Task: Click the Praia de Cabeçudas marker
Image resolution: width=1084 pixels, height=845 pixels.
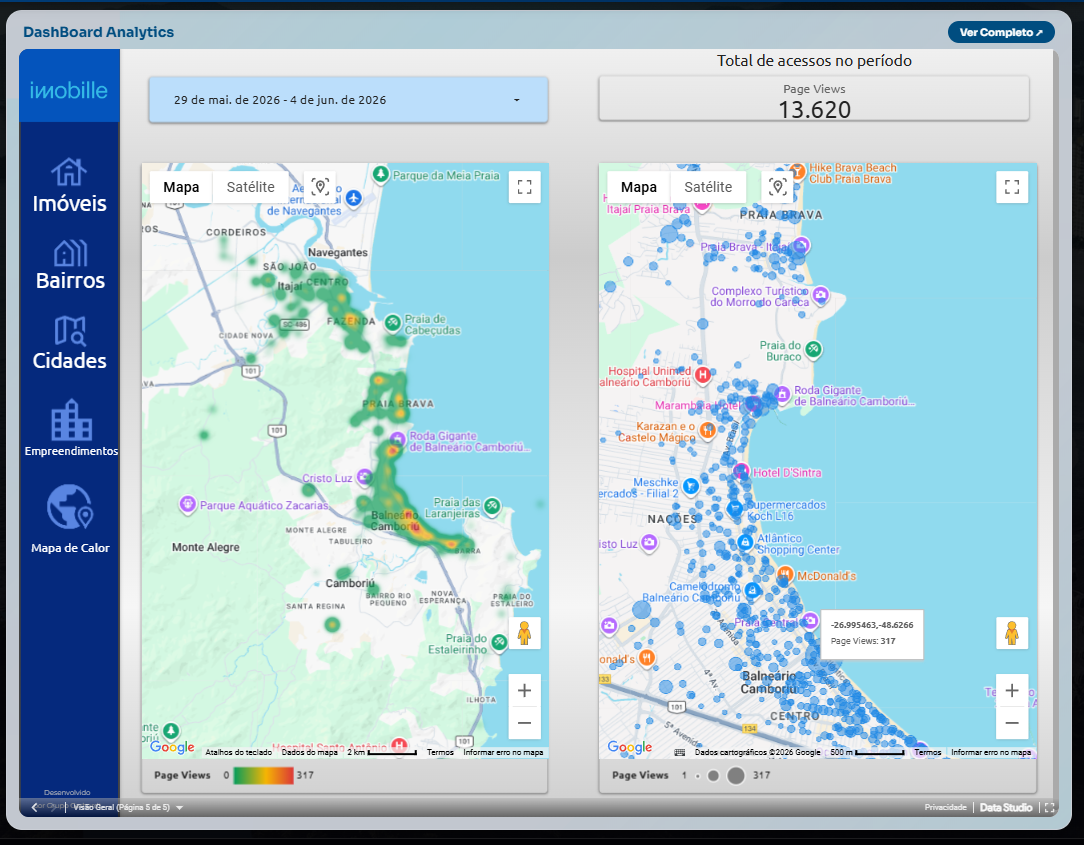Action: click(393, 322)
